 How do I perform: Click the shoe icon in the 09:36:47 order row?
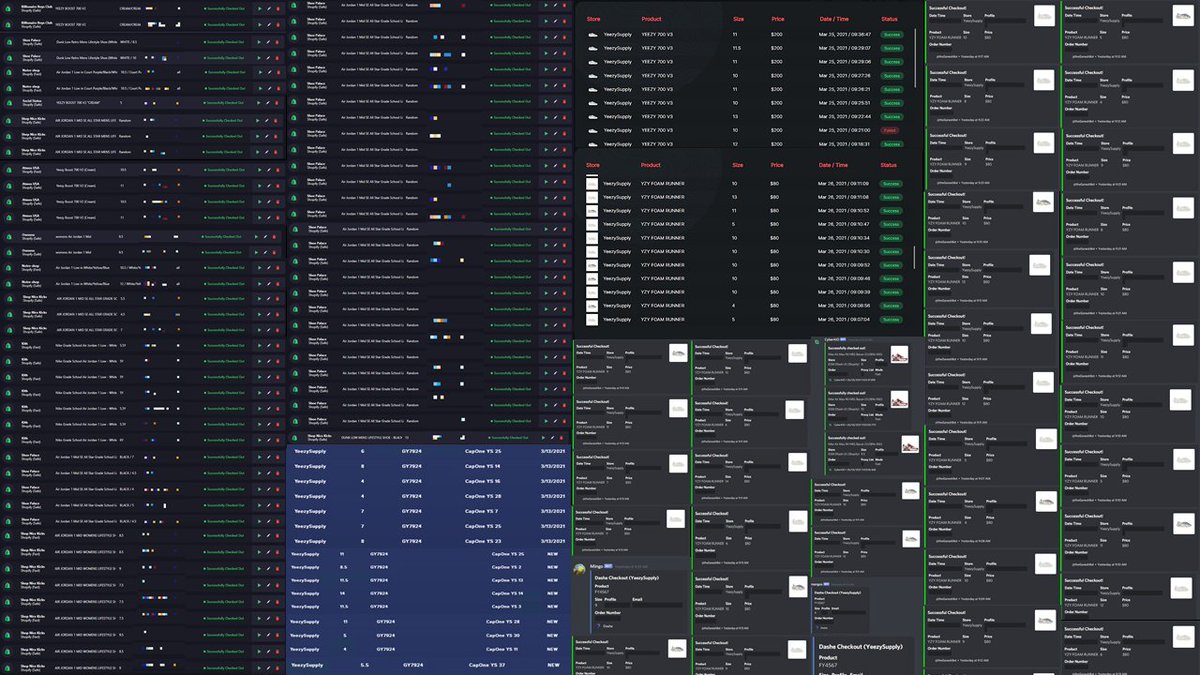(x=593, y=34)
